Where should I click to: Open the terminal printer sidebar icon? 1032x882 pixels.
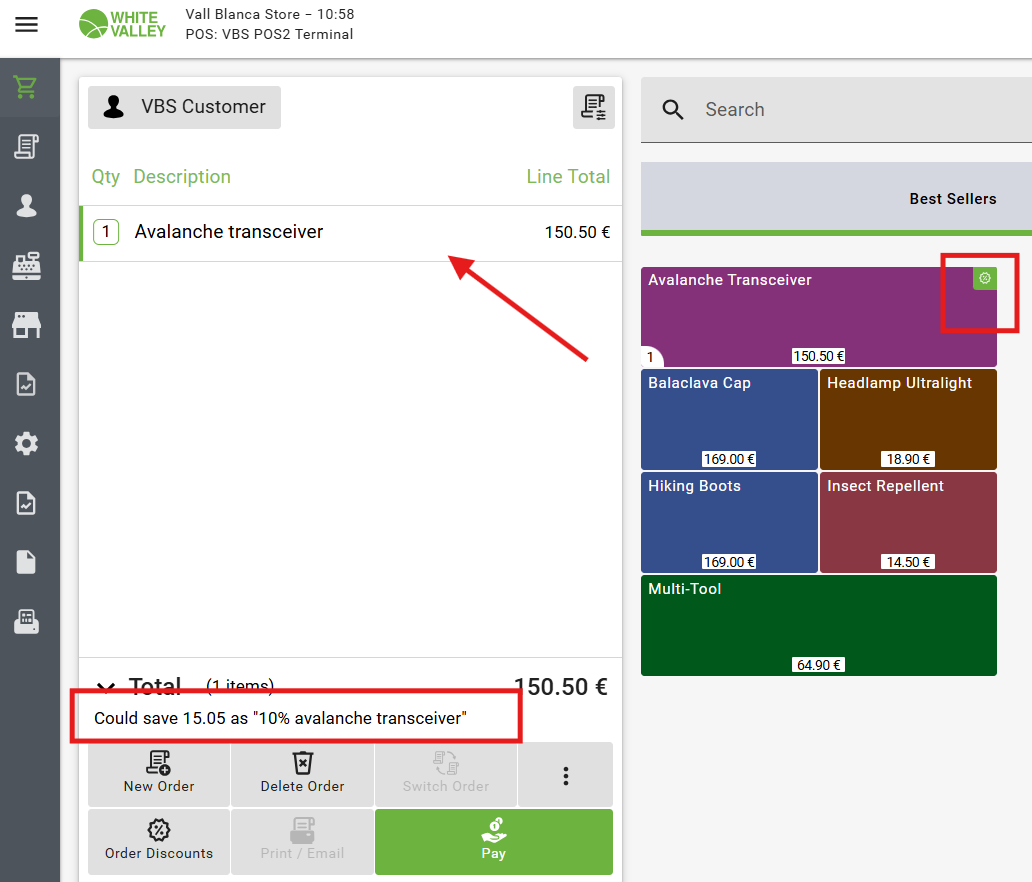click(26, 621)
